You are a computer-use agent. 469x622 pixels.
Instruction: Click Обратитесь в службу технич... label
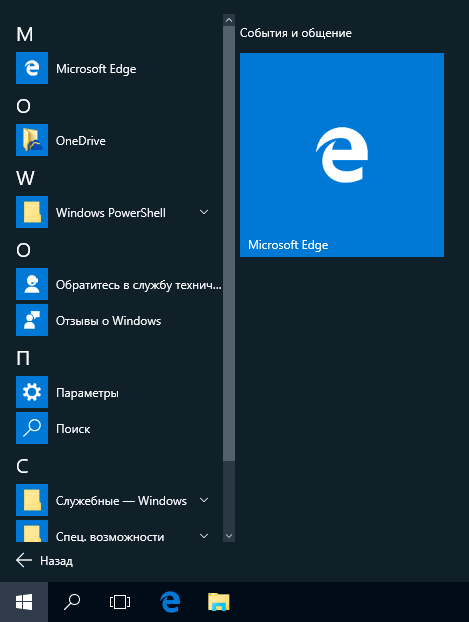tap(138, 285)
